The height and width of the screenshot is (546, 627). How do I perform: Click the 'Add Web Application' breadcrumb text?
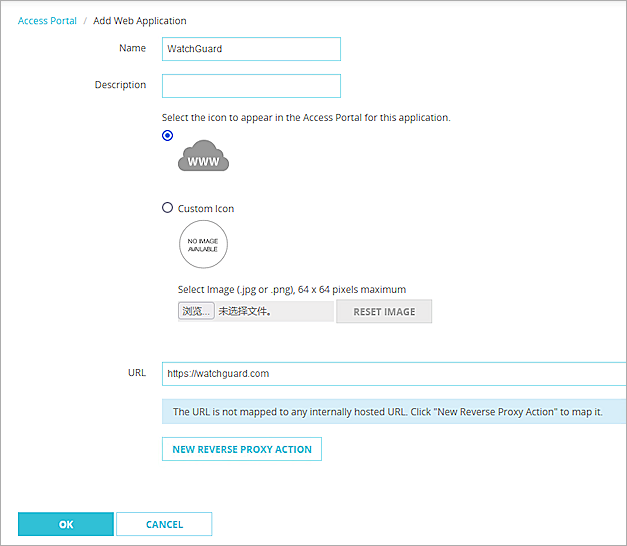coord(140,21)
